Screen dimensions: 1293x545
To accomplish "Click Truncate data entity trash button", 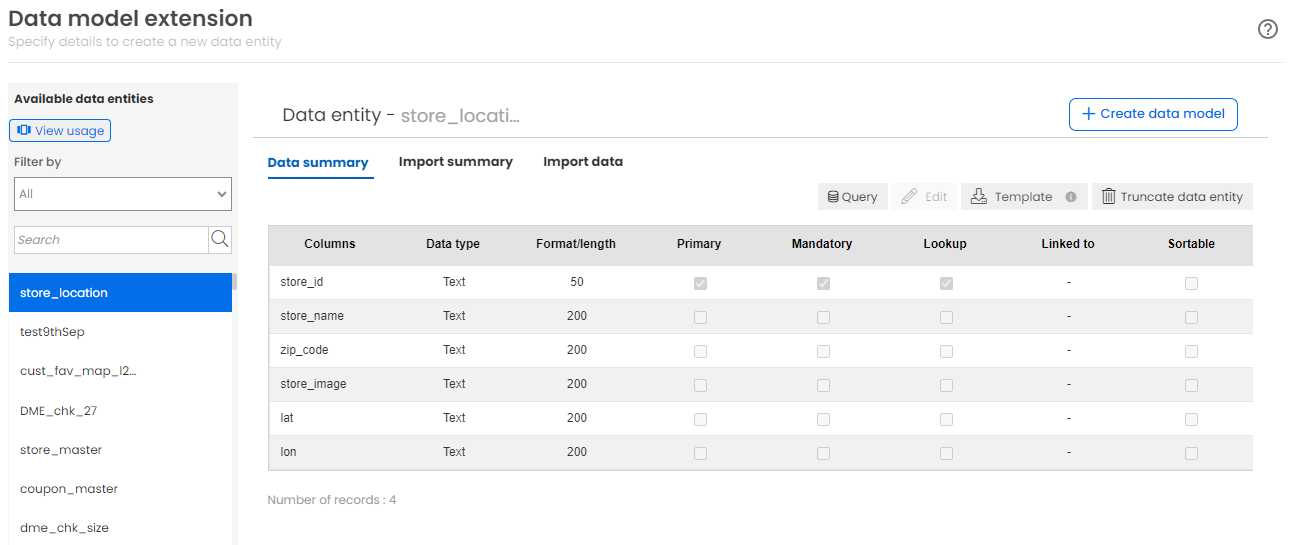I will click(1172, 197).
